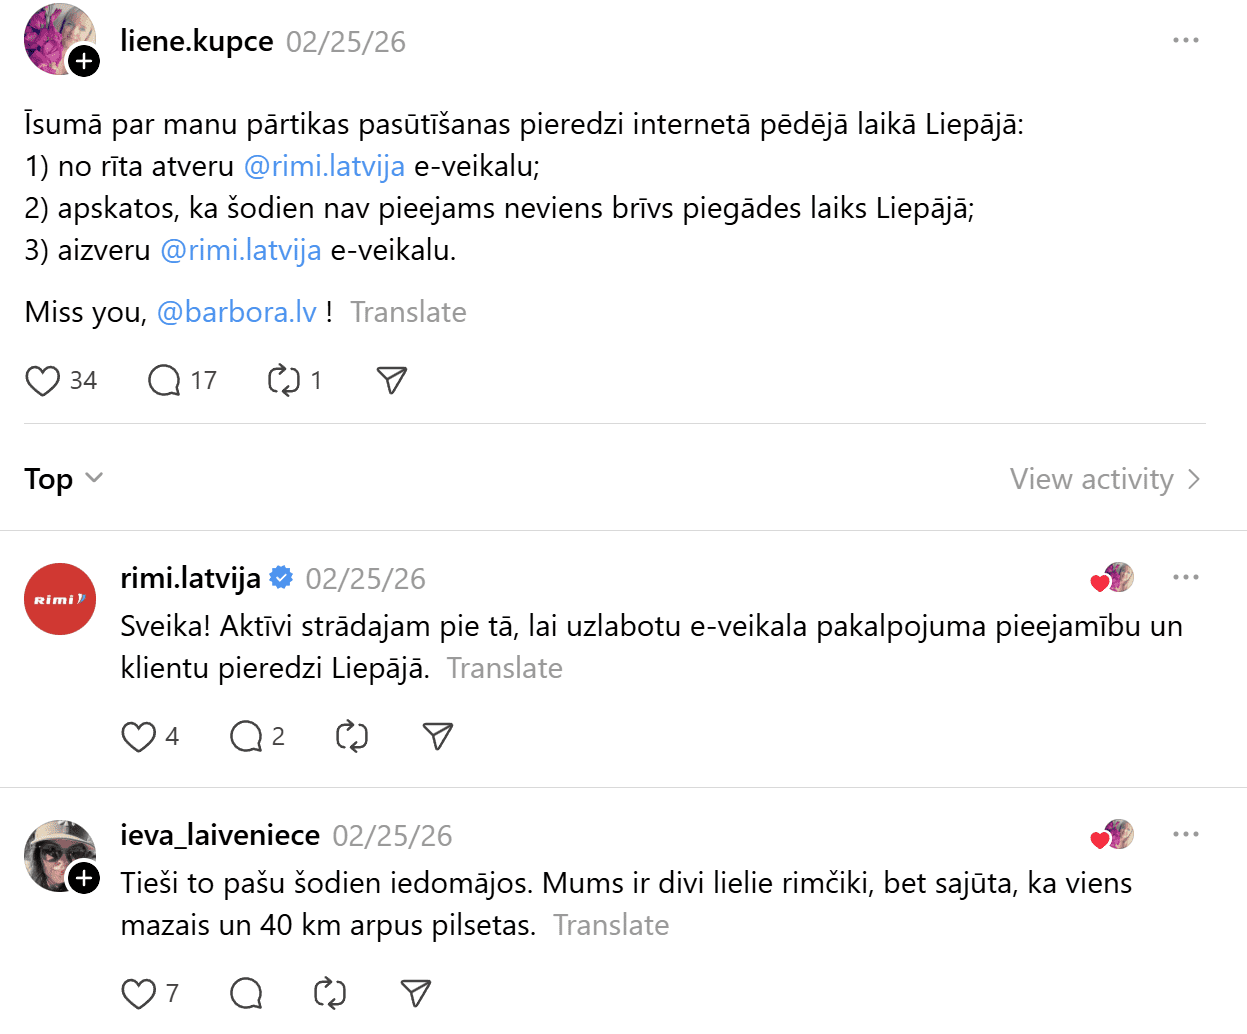This screenshot has height=1034, width=1247.
Task: Open more options for liene.kupce's post
Action: pyautogui.click(x=1185, y=41)
